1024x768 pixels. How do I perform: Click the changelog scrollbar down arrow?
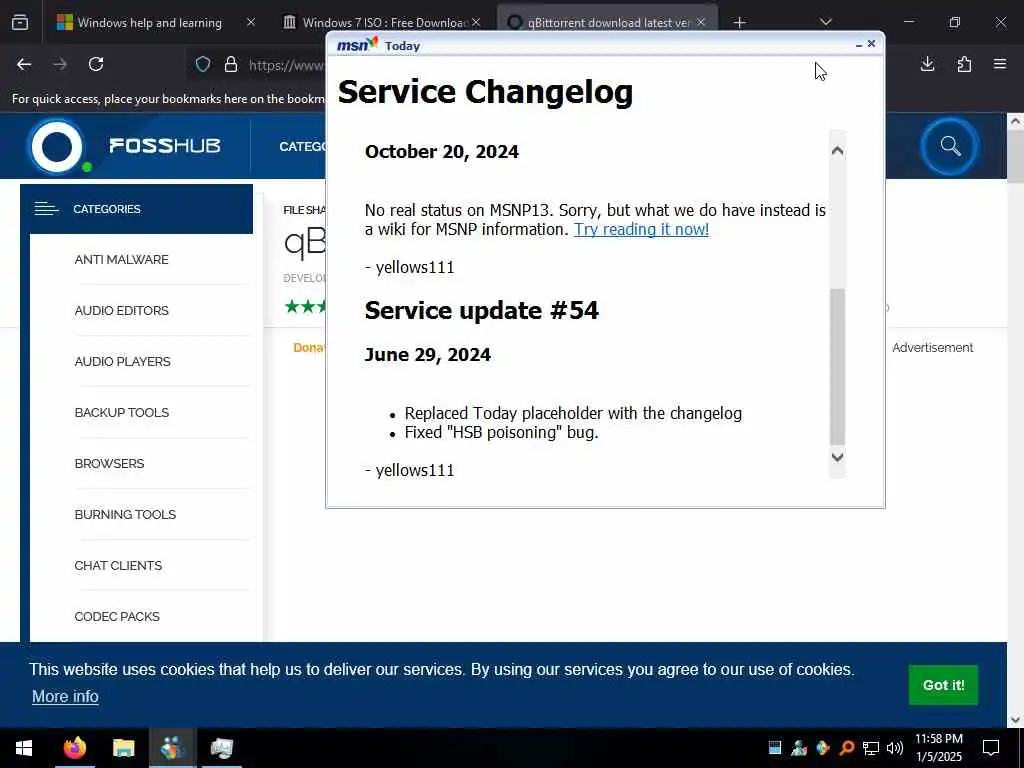click(x=837, y=457)
